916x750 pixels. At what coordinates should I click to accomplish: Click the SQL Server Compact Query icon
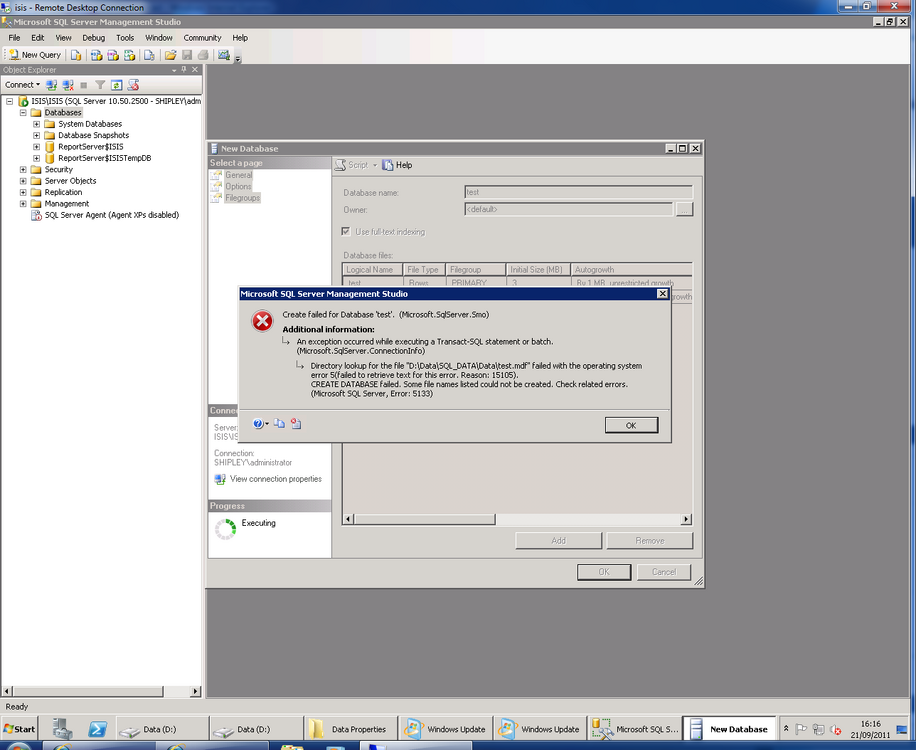click(150, 55)
